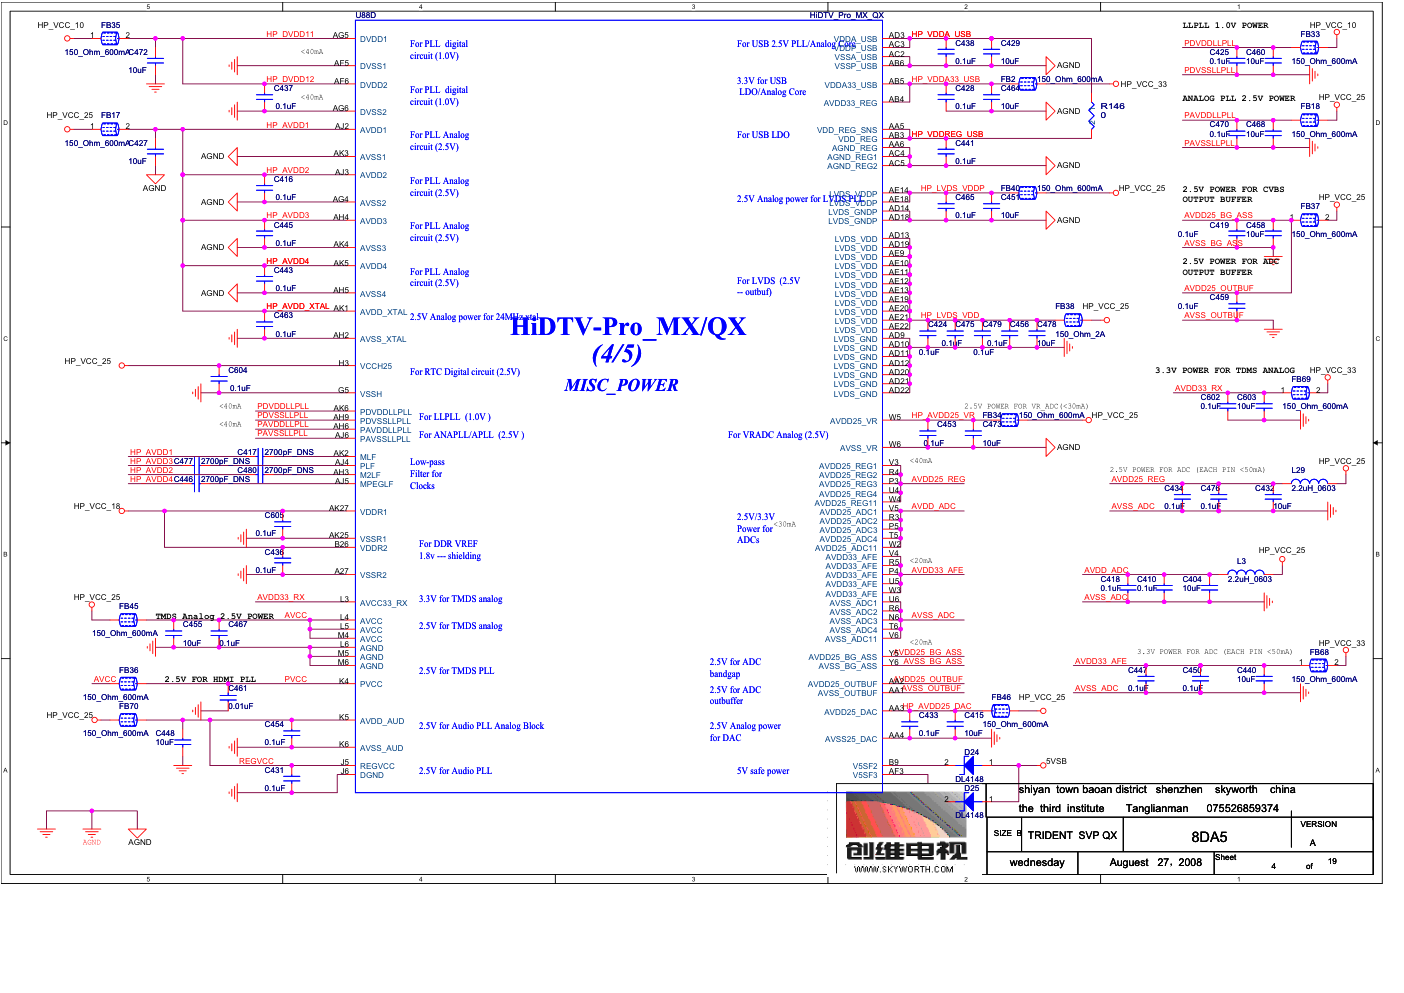
Task: Click 'For RTC Digital circuit (2.5V)' note
Action: tap(465, 372)
